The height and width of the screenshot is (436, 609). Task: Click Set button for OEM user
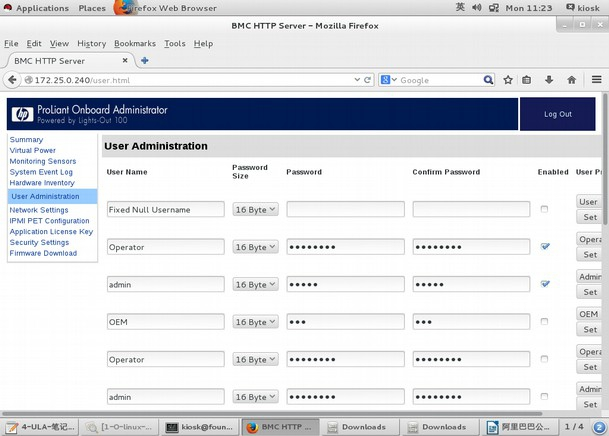pos(590,330)
